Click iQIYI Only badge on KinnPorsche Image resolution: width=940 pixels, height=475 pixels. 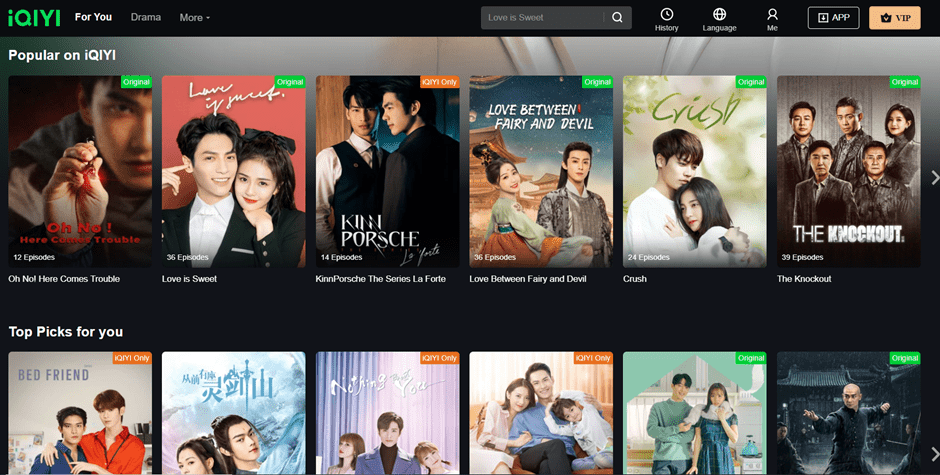(439, 82)
